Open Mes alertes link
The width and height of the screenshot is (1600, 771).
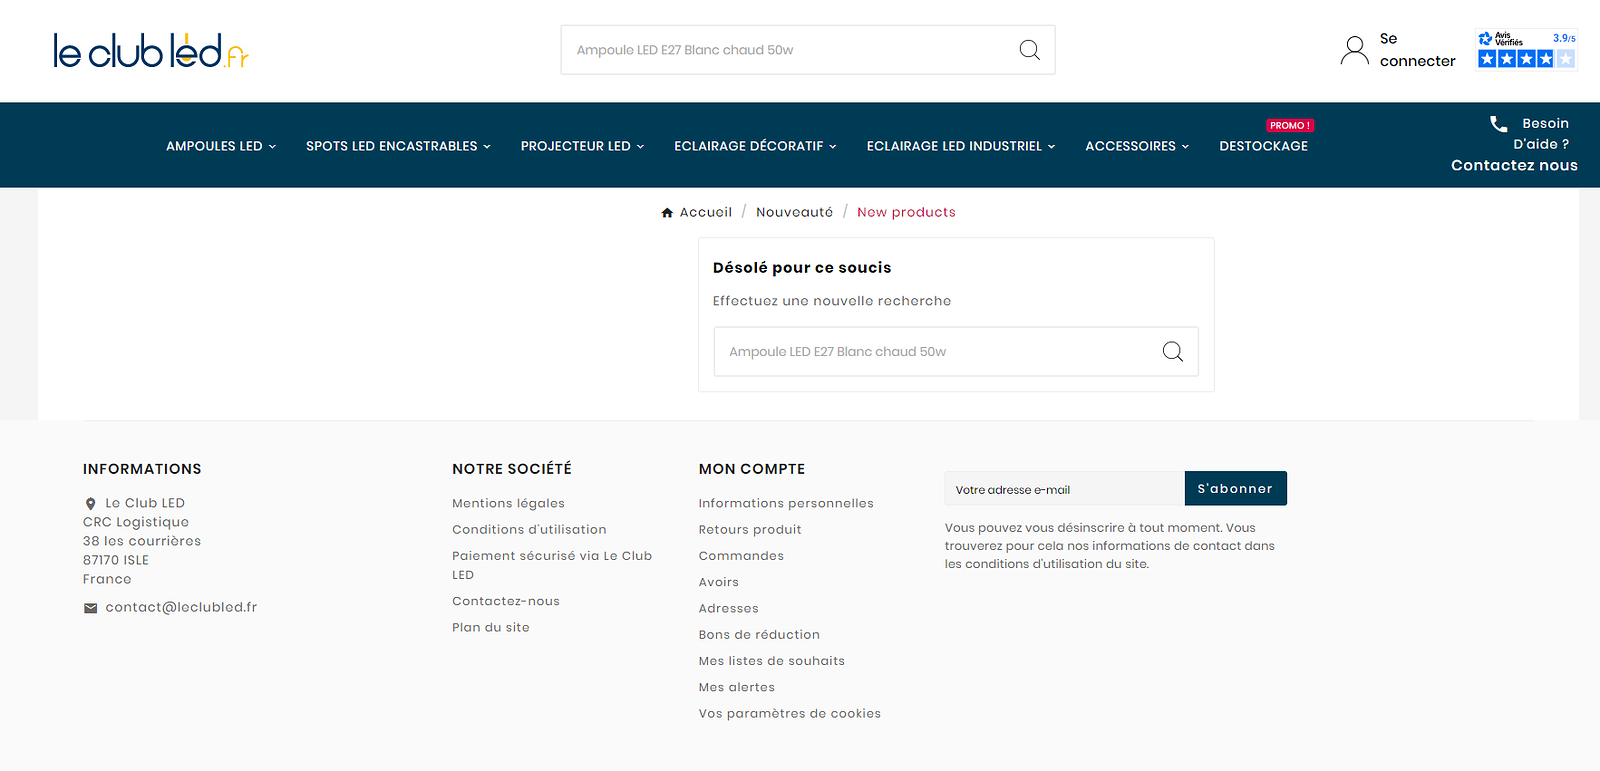737,687
